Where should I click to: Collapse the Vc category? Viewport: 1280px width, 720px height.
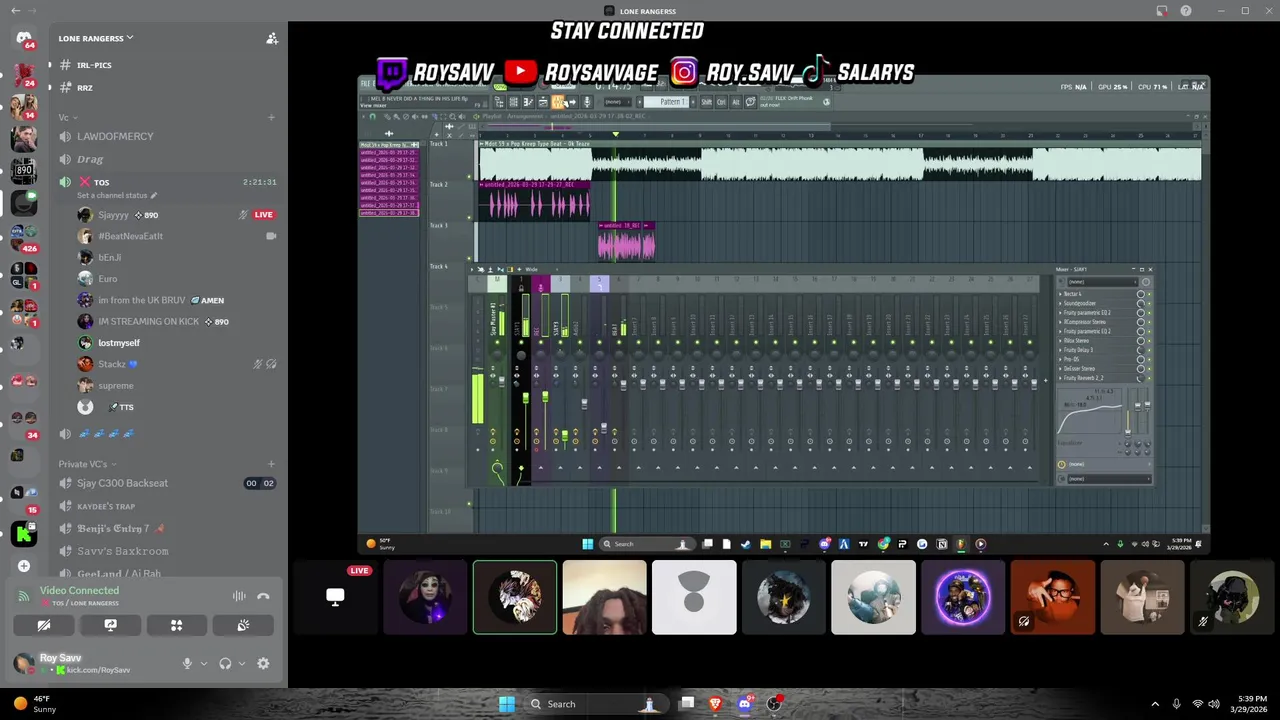pyautogui.click(x=66, y=117)
